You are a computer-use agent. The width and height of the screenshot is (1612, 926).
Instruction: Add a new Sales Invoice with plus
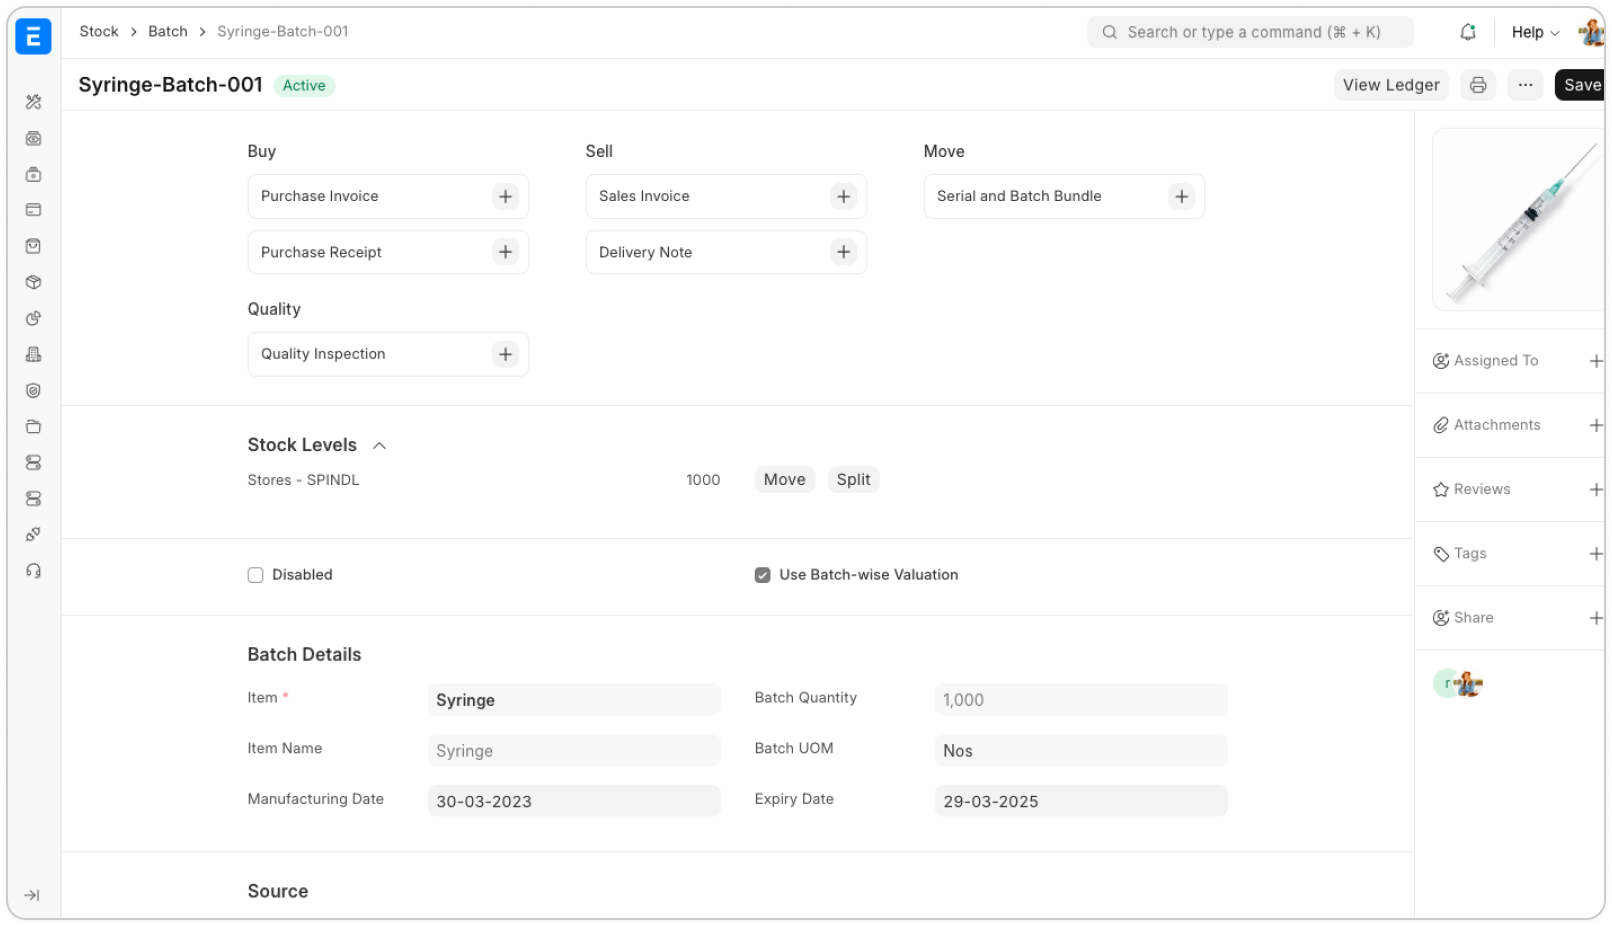coord(843,197)
